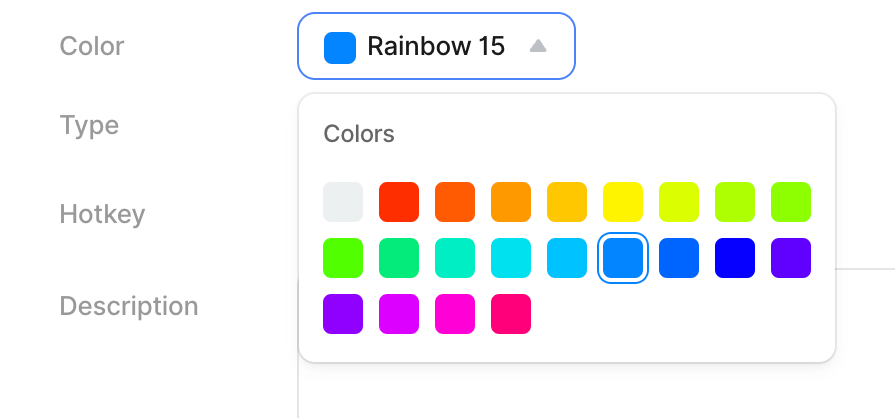Select the bright green swatch in second row

click(343, 258)
